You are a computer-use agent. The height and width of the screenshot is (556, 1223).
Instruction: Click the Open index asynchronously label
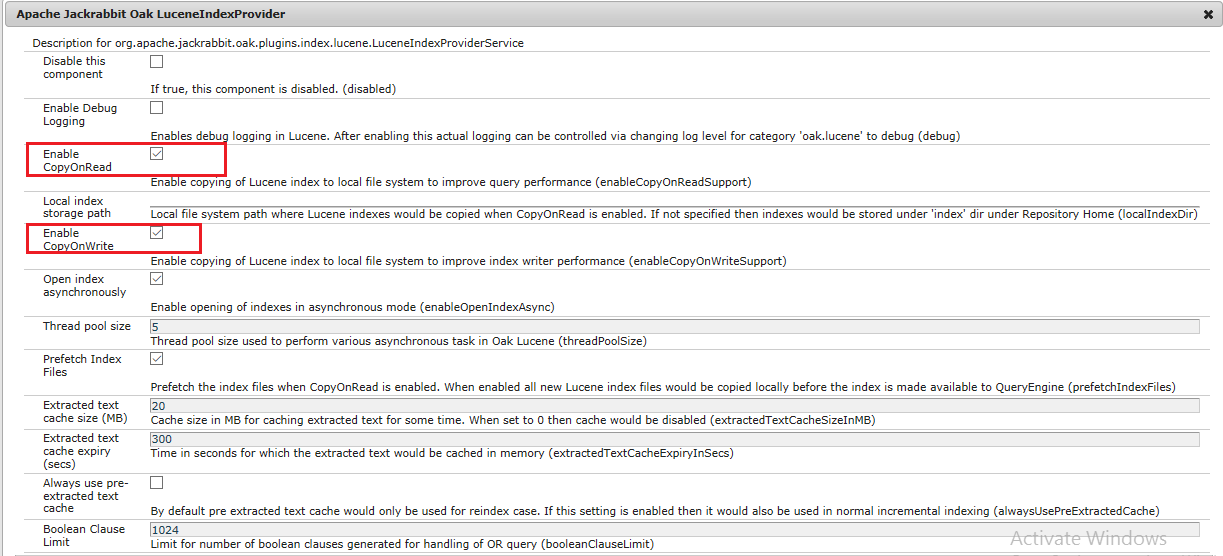tap(84, 286)
